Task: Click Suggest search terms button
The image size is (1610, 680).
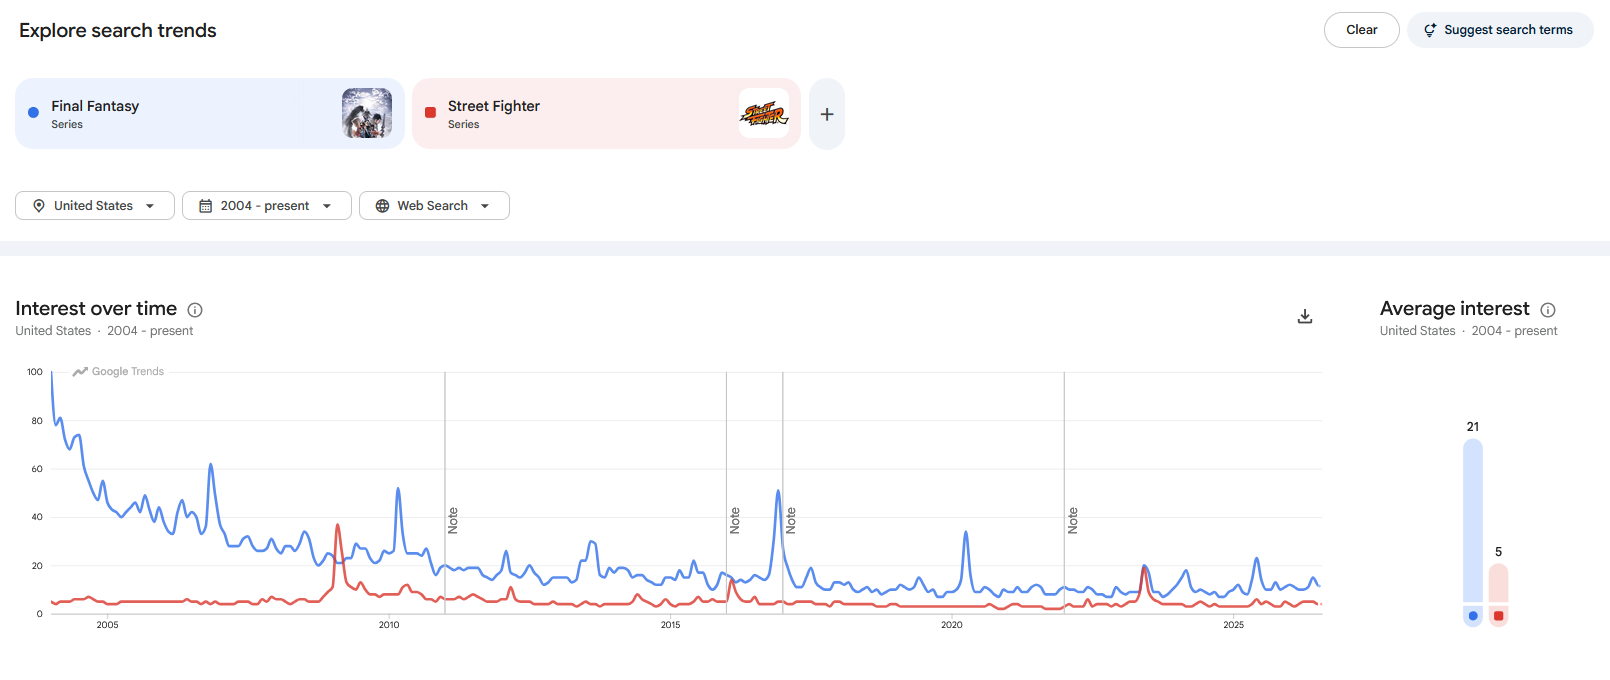Action: click(1500, 30)
